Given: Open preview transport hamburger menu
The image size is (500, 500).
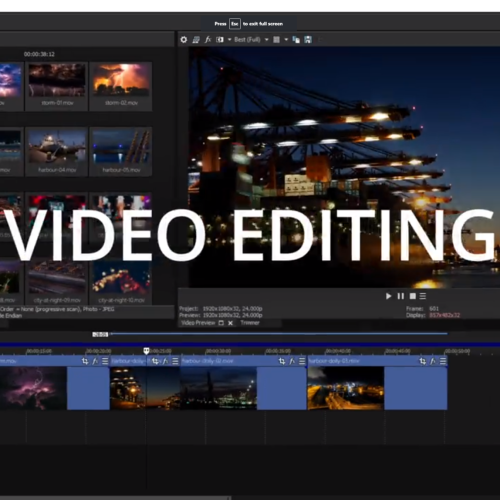Looking at the screenshot, I should click(x=423, y=296).
